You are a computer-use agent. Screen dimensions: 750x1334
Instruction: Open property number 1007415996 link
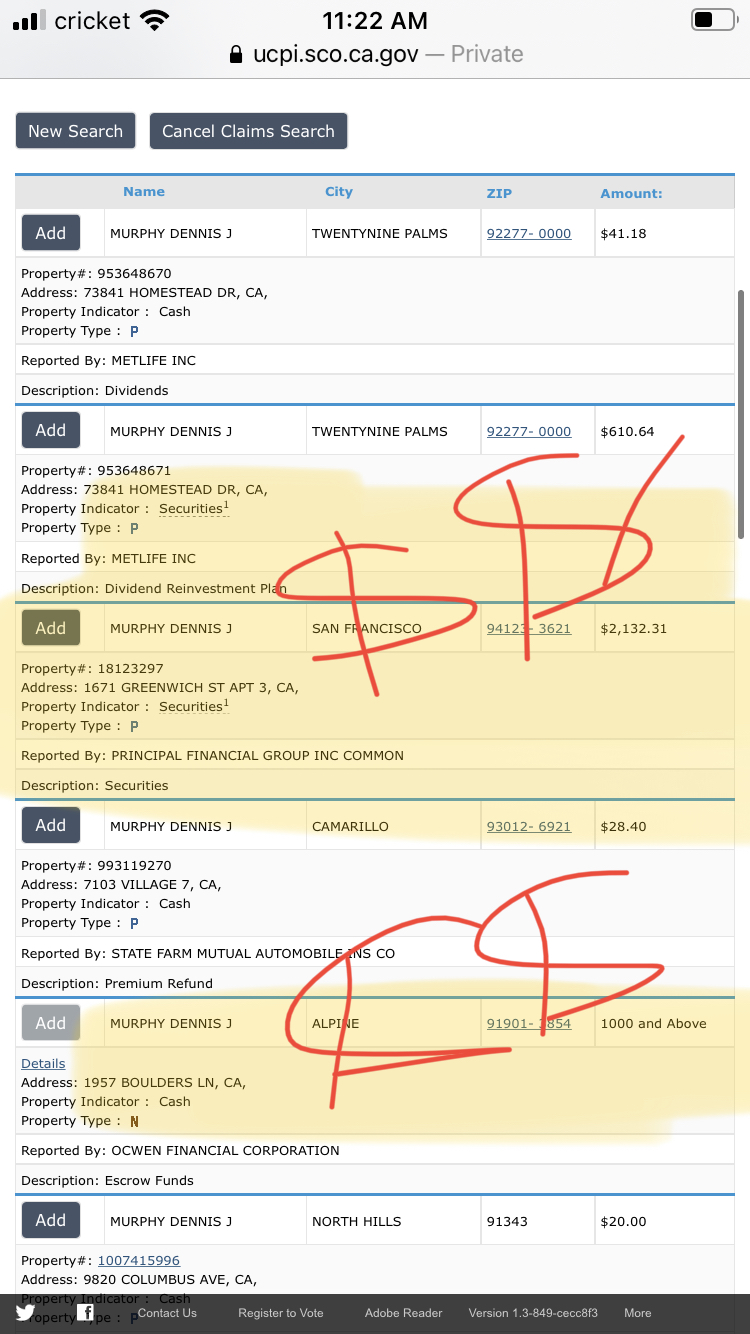pyautogui.click(x=139, y=1260)
